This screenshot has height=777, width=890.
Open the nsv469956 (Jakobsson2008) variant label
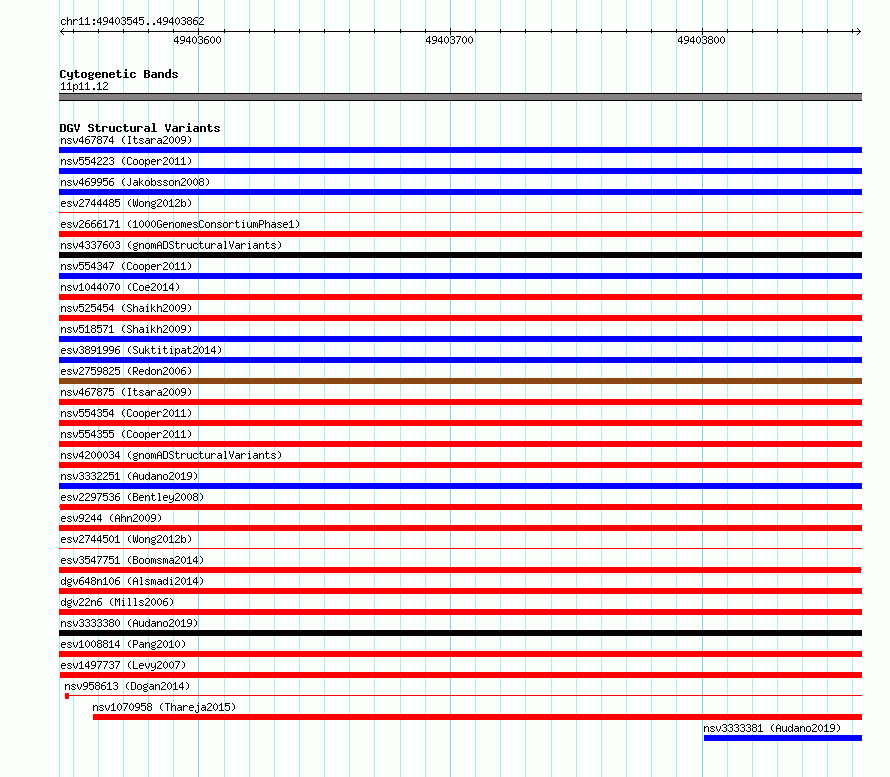click(135, 182)
